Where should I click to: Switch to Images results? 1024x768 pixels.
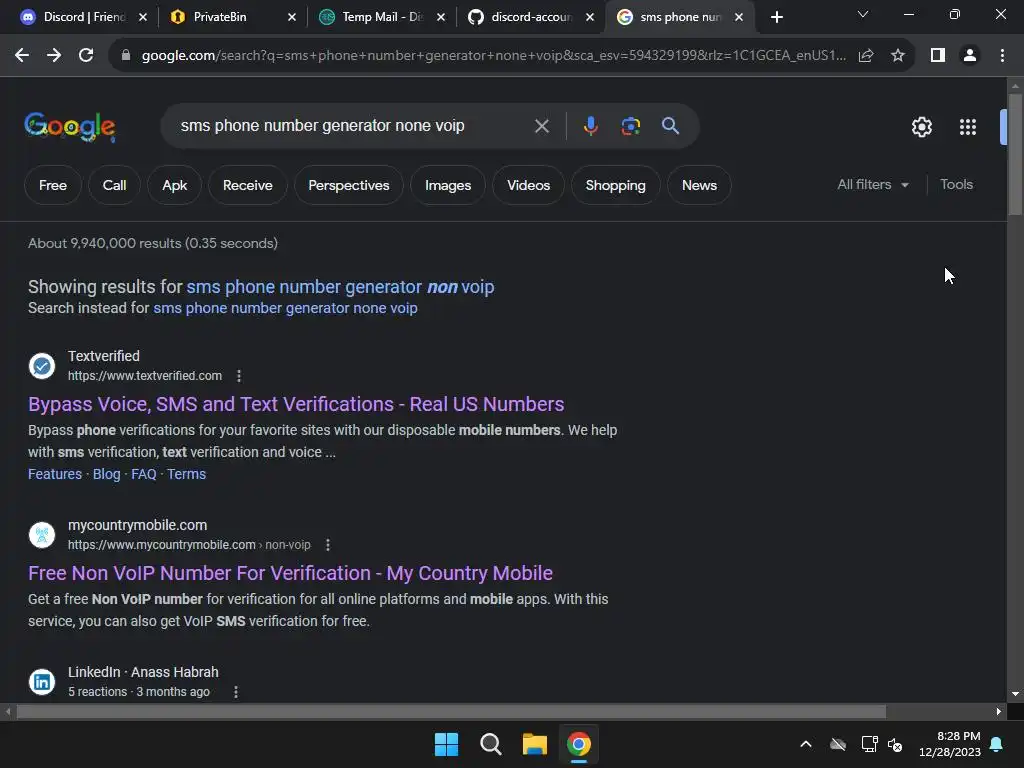click(x=448, y=185)
